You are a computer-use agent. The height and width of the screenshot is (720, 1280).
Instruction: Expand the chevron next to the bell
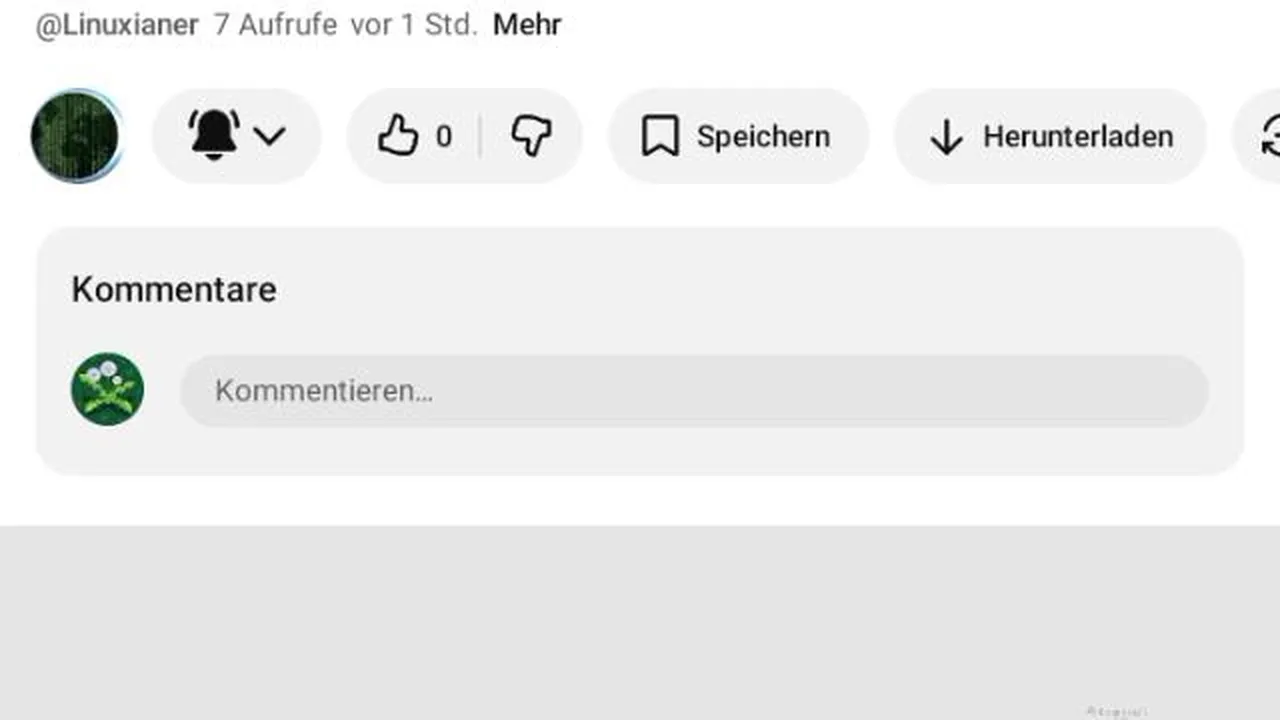coord(270,136)
